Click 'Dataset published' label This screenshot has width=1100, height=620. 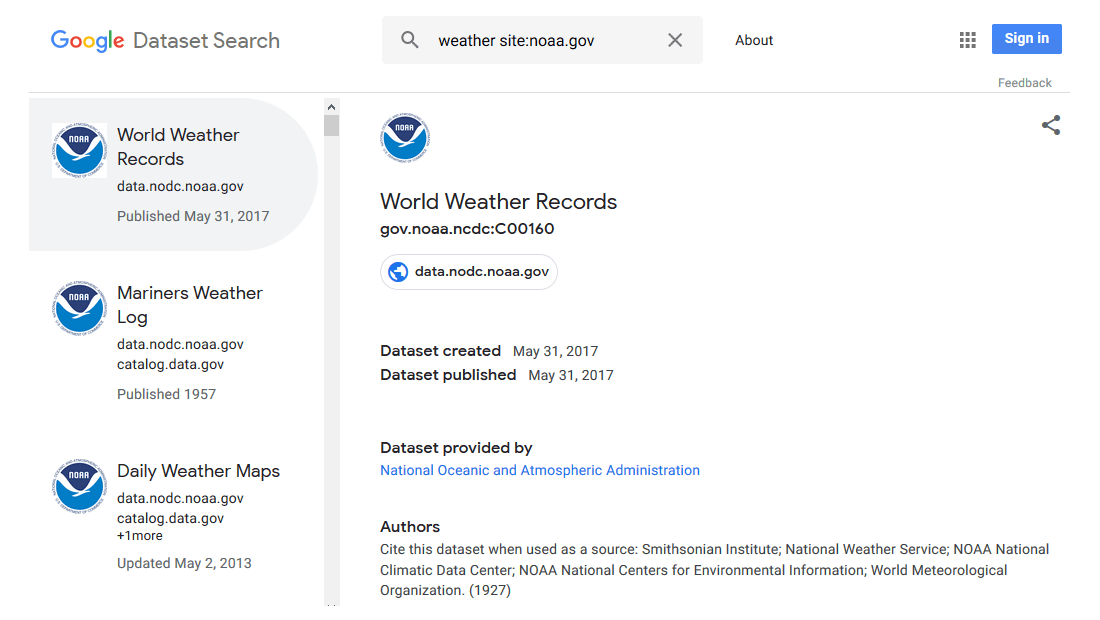click(x=448, y=375)
